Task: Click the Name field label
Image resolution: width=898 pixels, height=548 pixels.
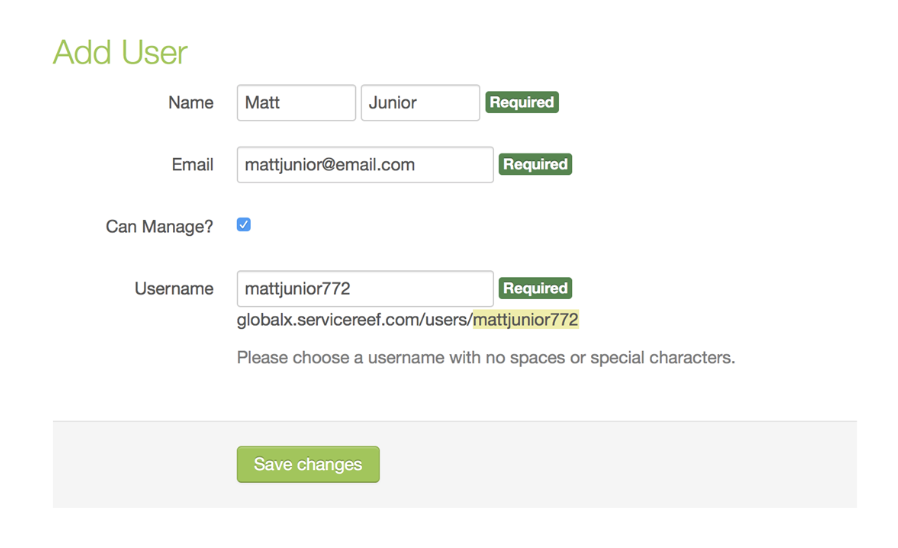Action: (190, 103)
